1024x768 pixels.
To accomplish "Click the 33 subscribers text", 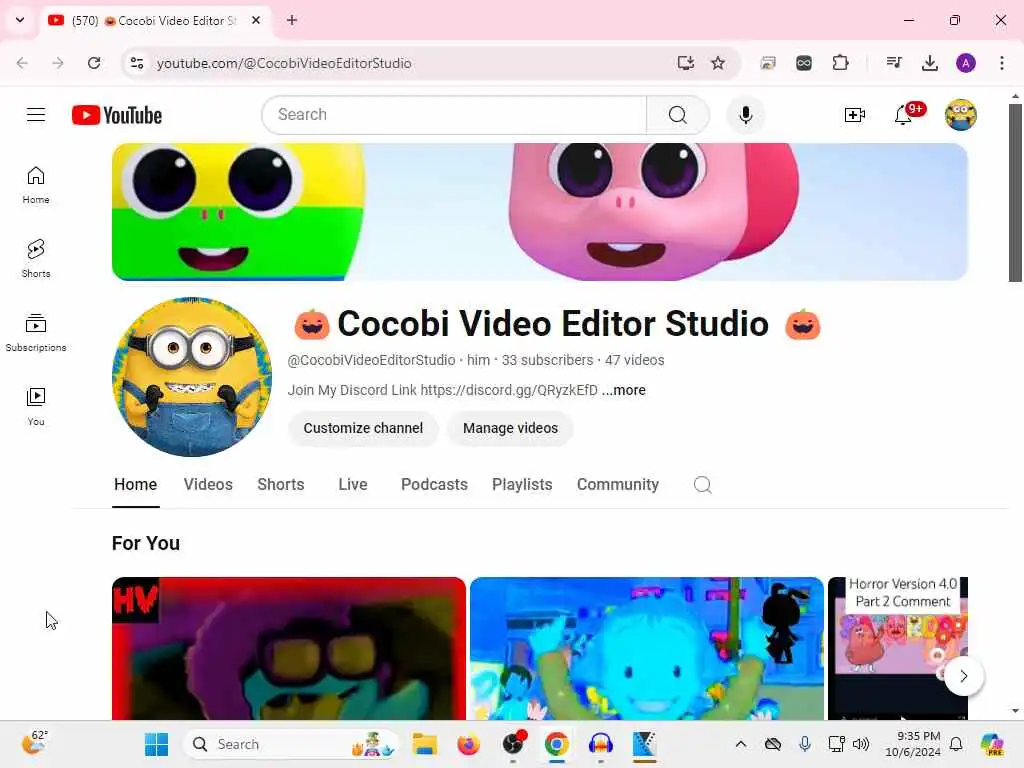I will pos(547,360).
